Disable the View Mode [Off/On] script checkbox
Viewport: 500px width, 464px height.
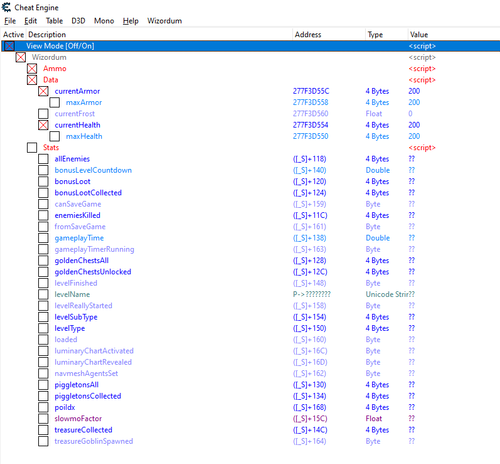pyautogui.click(x=9, y=46)
